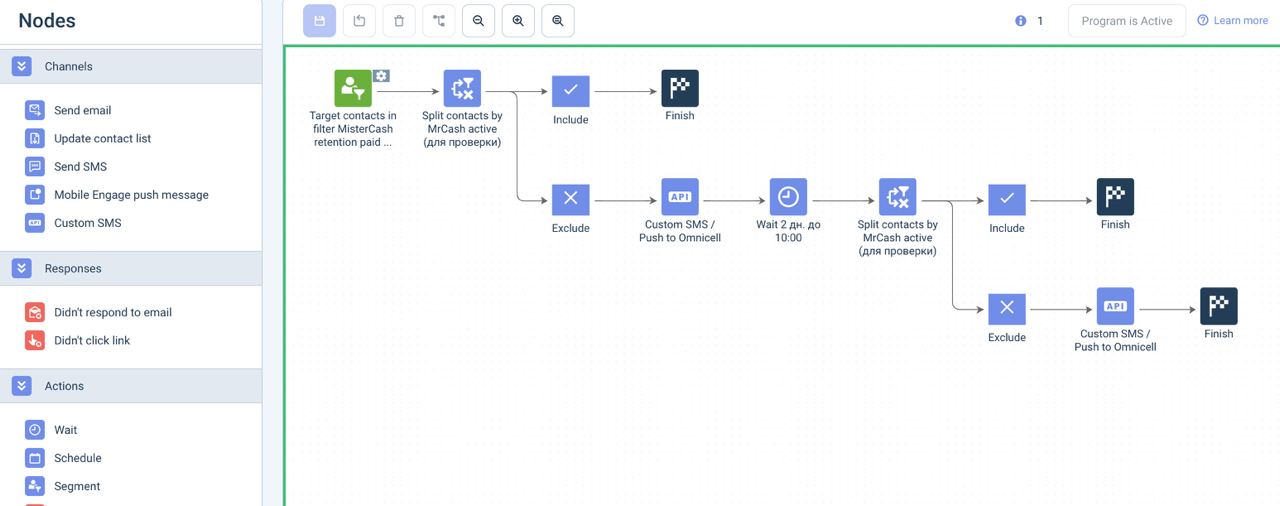Click the auto-arrange layout toolbar icon

point(439,21)
